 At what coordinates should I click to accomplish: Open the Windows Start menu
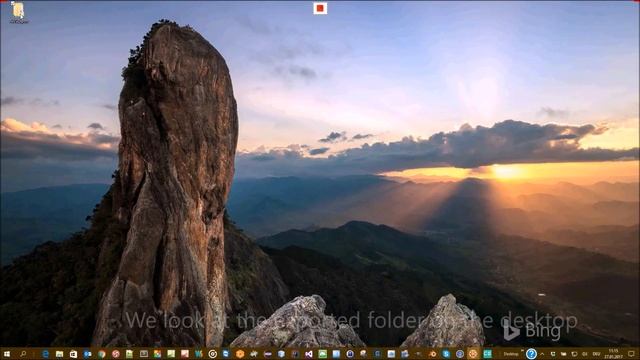pos(7,354)
